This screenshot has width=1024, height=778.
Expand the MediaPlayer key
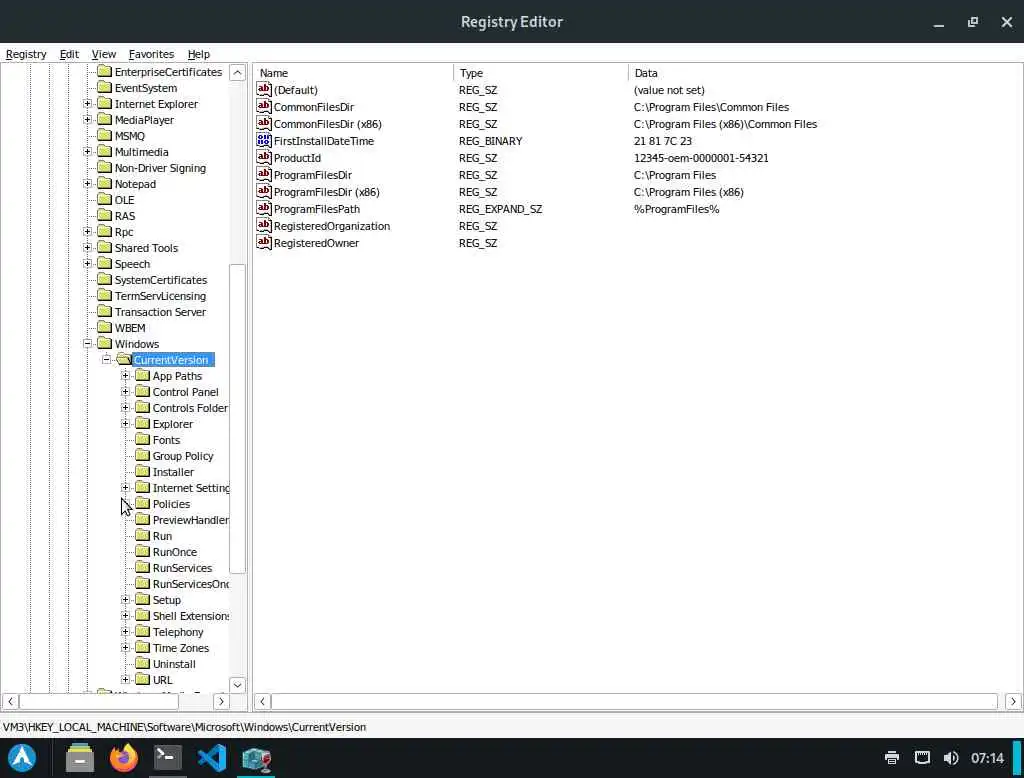tap(88, 120)
